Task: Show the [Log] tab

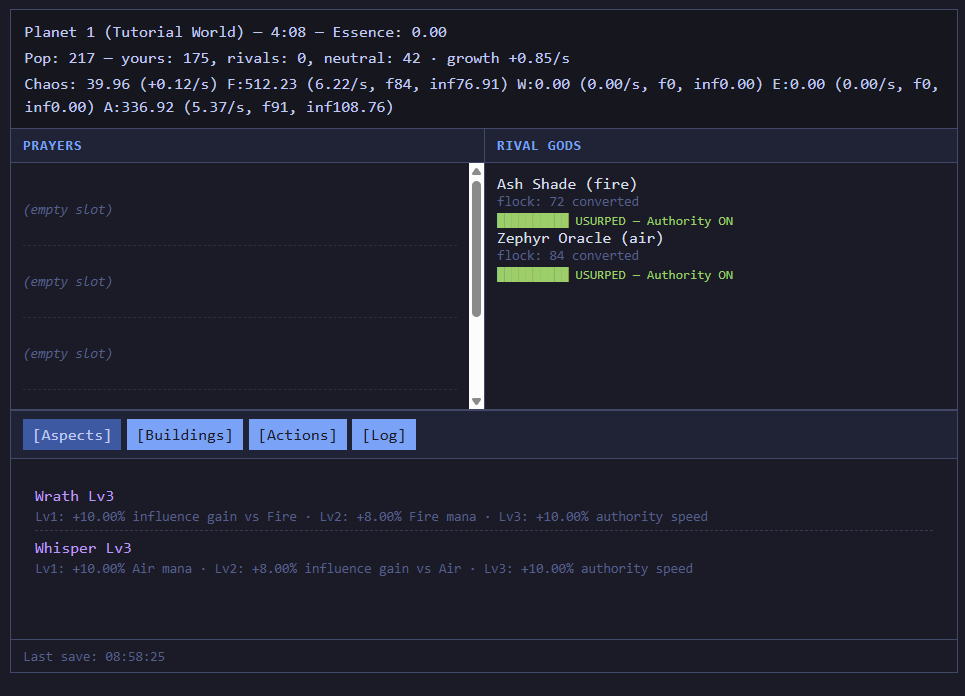Action: click(x=384, y=434)
